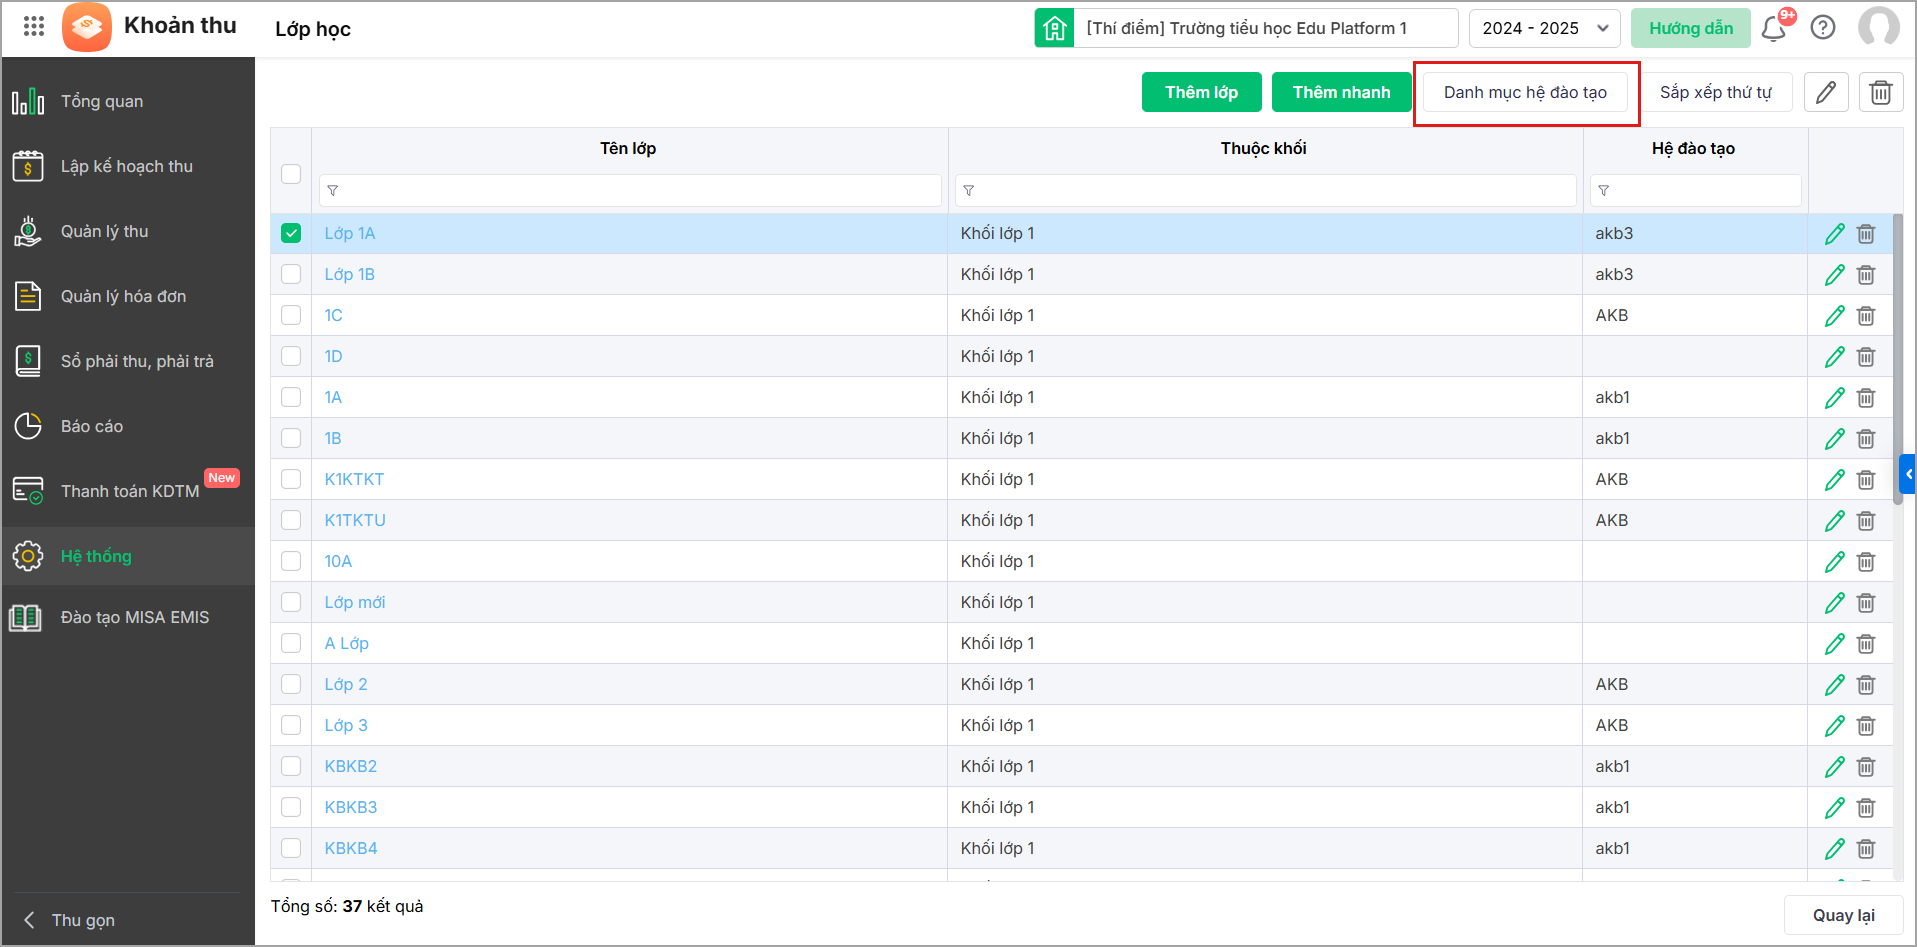
Task: Open the Lớp 3 class link
Action: [x=346, y=725]
